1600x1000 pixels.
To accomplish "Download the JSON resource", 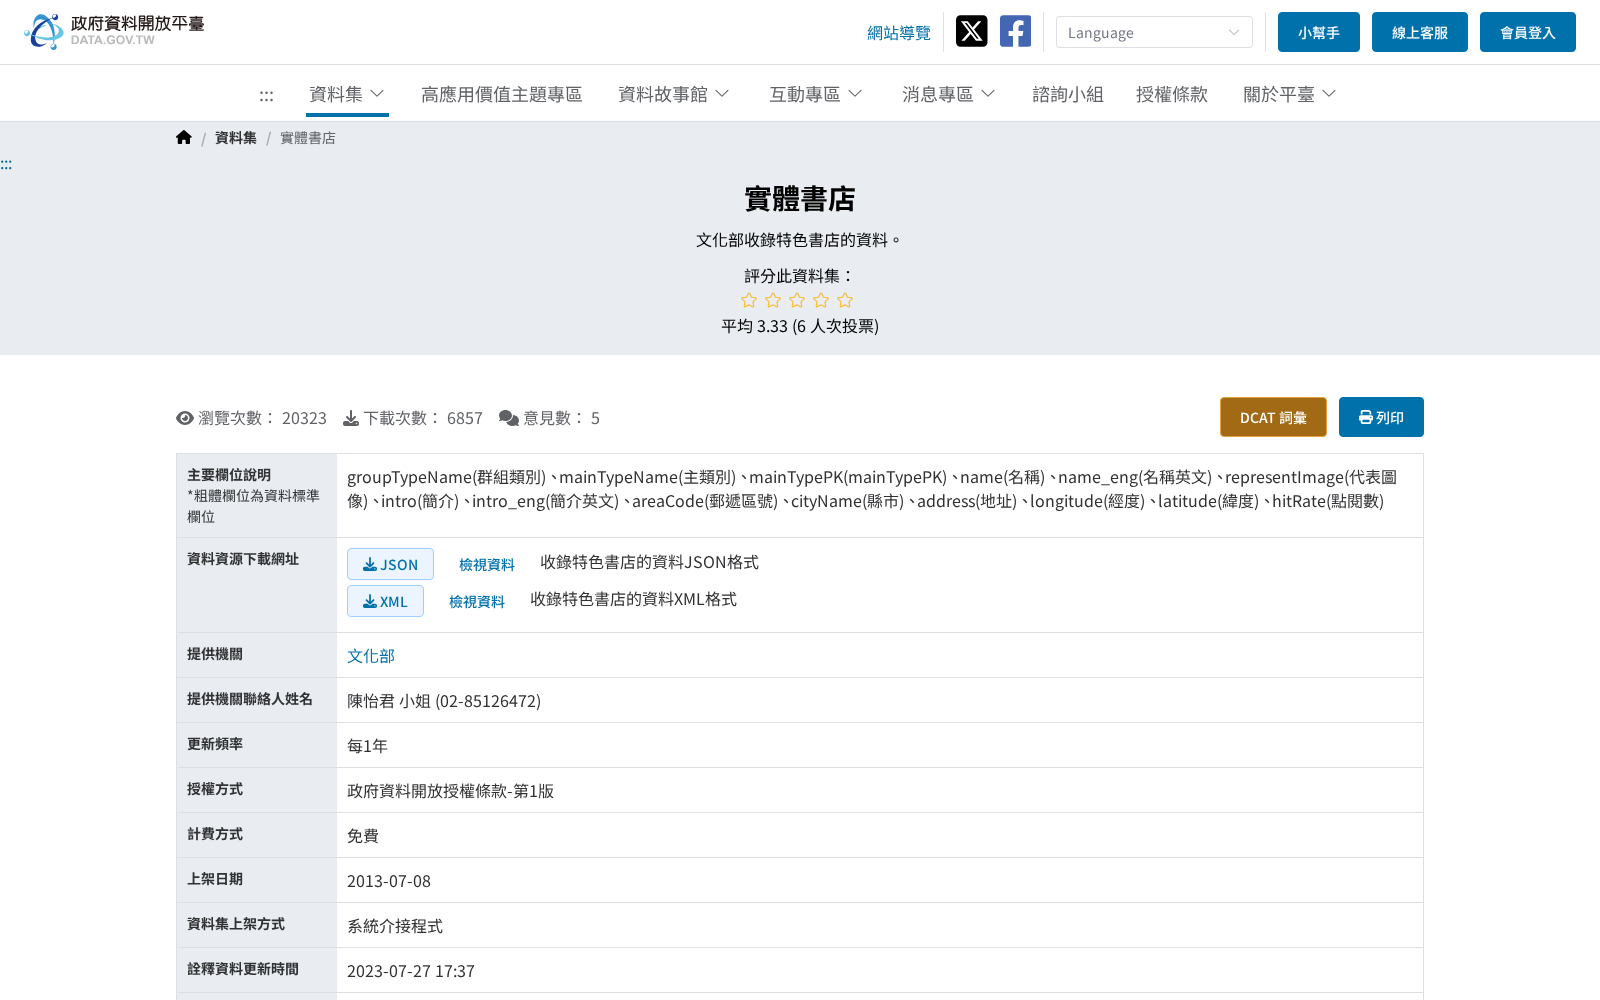I will pyautogui.click(x=390, y=564).
